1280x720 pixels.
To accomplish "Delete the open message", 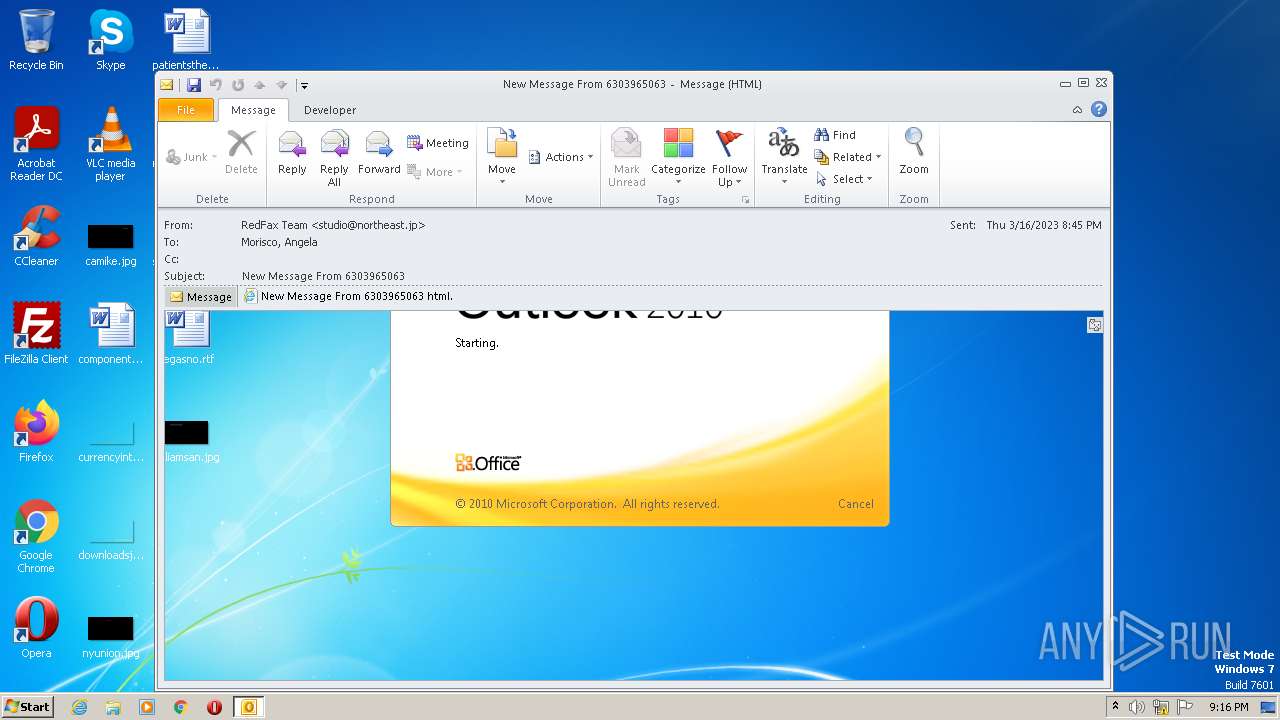I will tap(241, 154).
